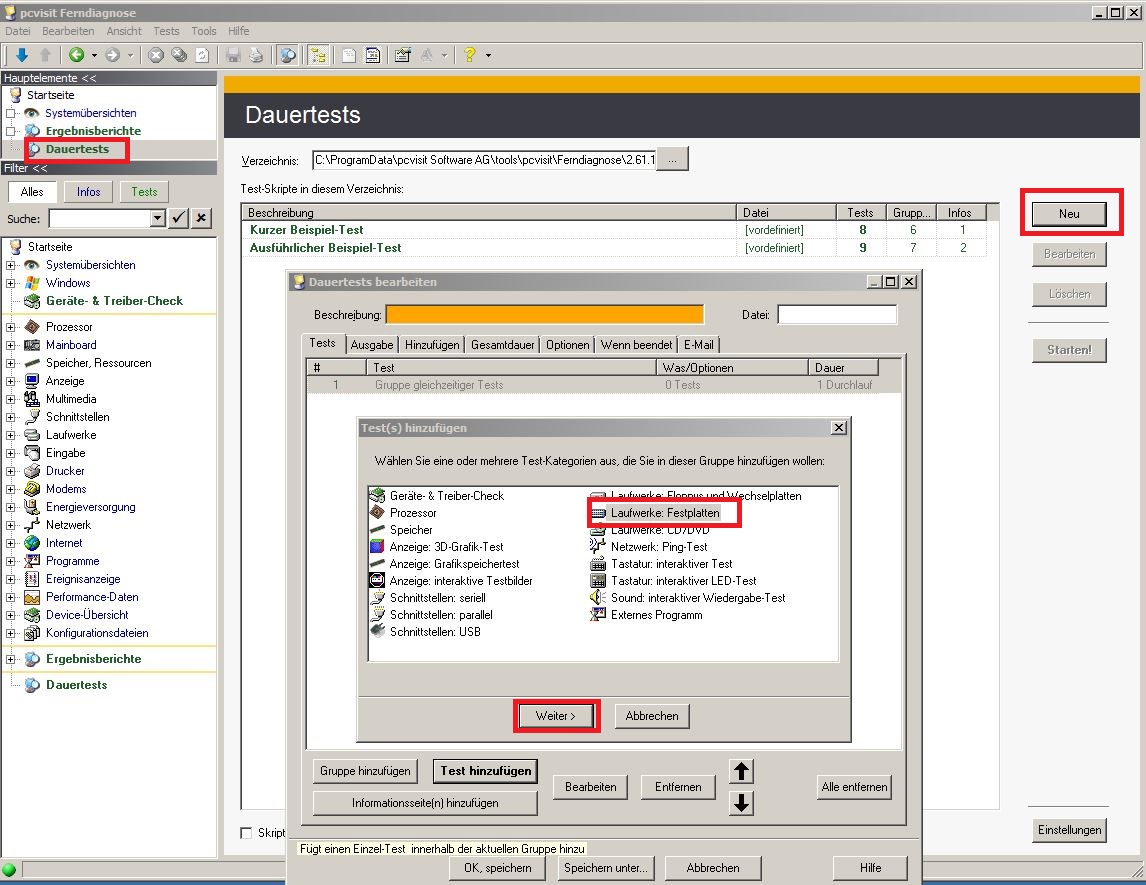
Task: Click the blue down arrow toolbar icon
Action: click(21, 55)
